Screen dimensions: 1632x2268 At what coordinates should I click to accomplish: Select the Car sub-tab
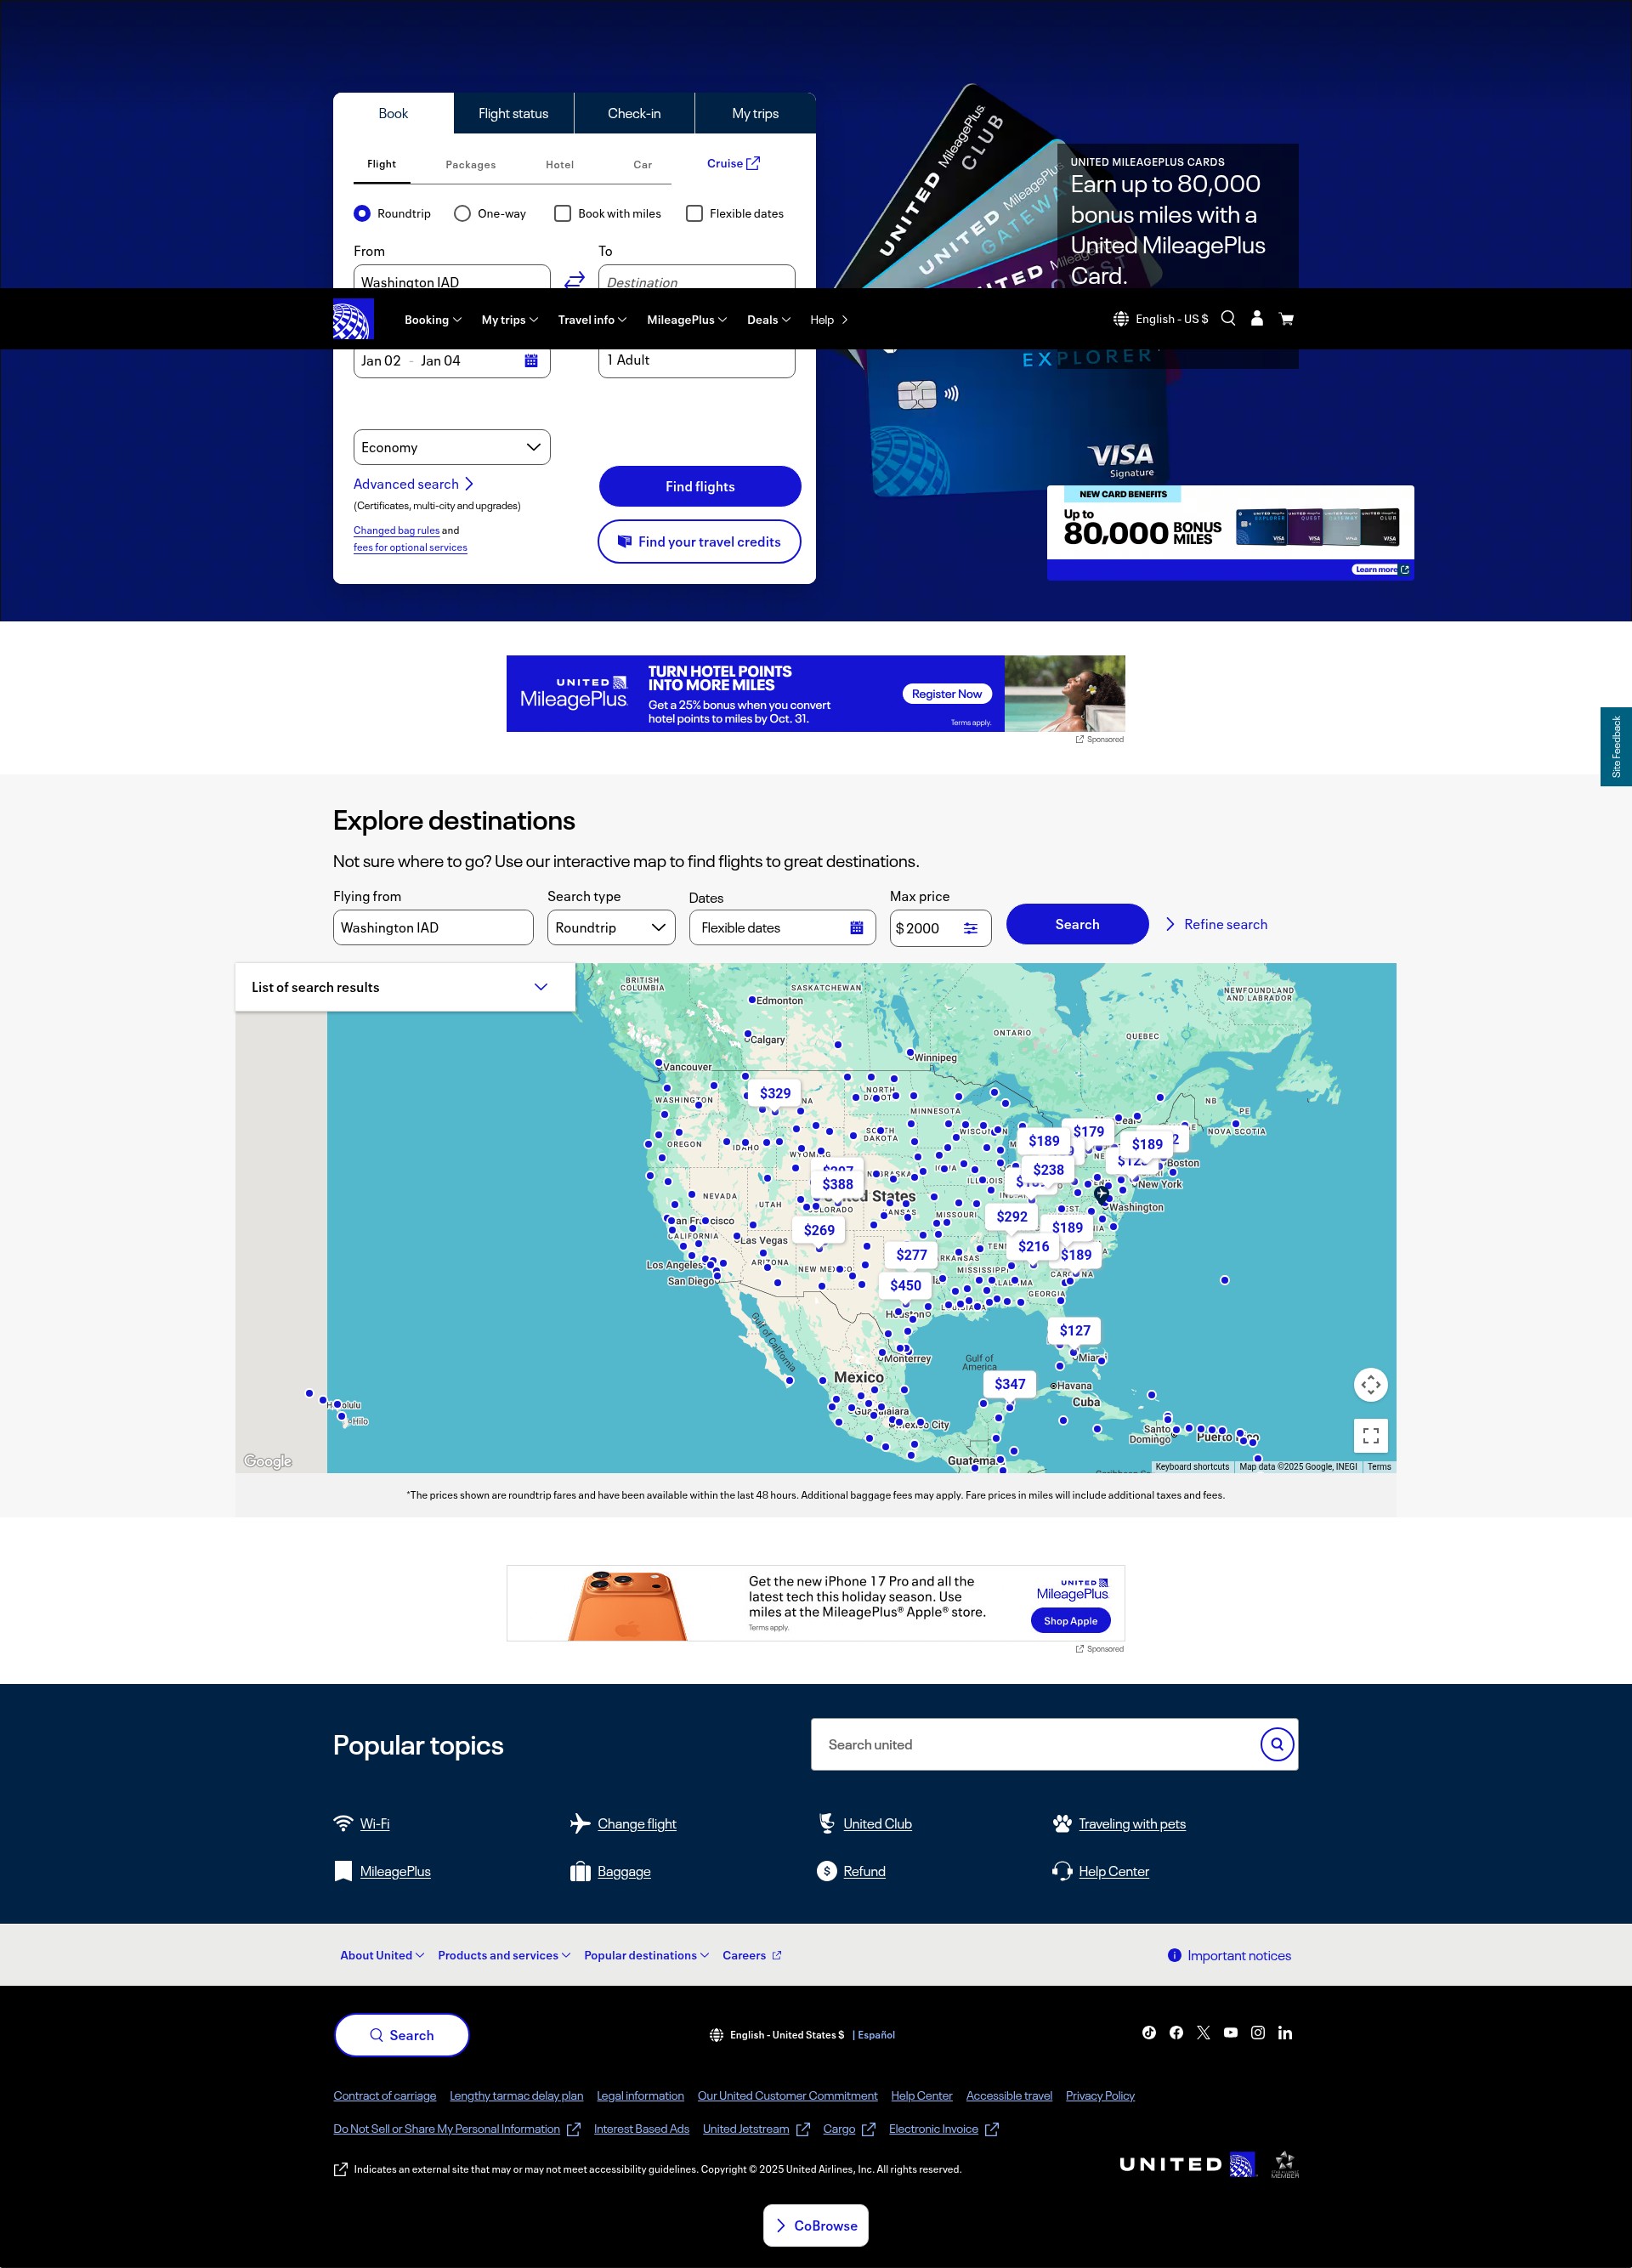pyautogui.click(x=643, y=165)
